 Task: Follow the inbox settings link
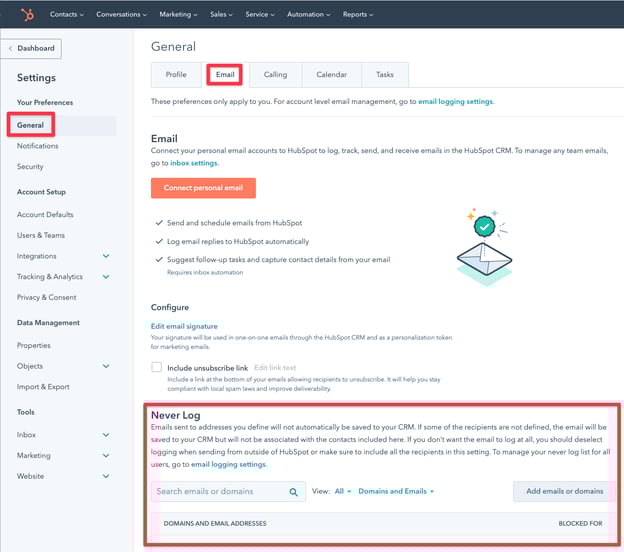194,163
